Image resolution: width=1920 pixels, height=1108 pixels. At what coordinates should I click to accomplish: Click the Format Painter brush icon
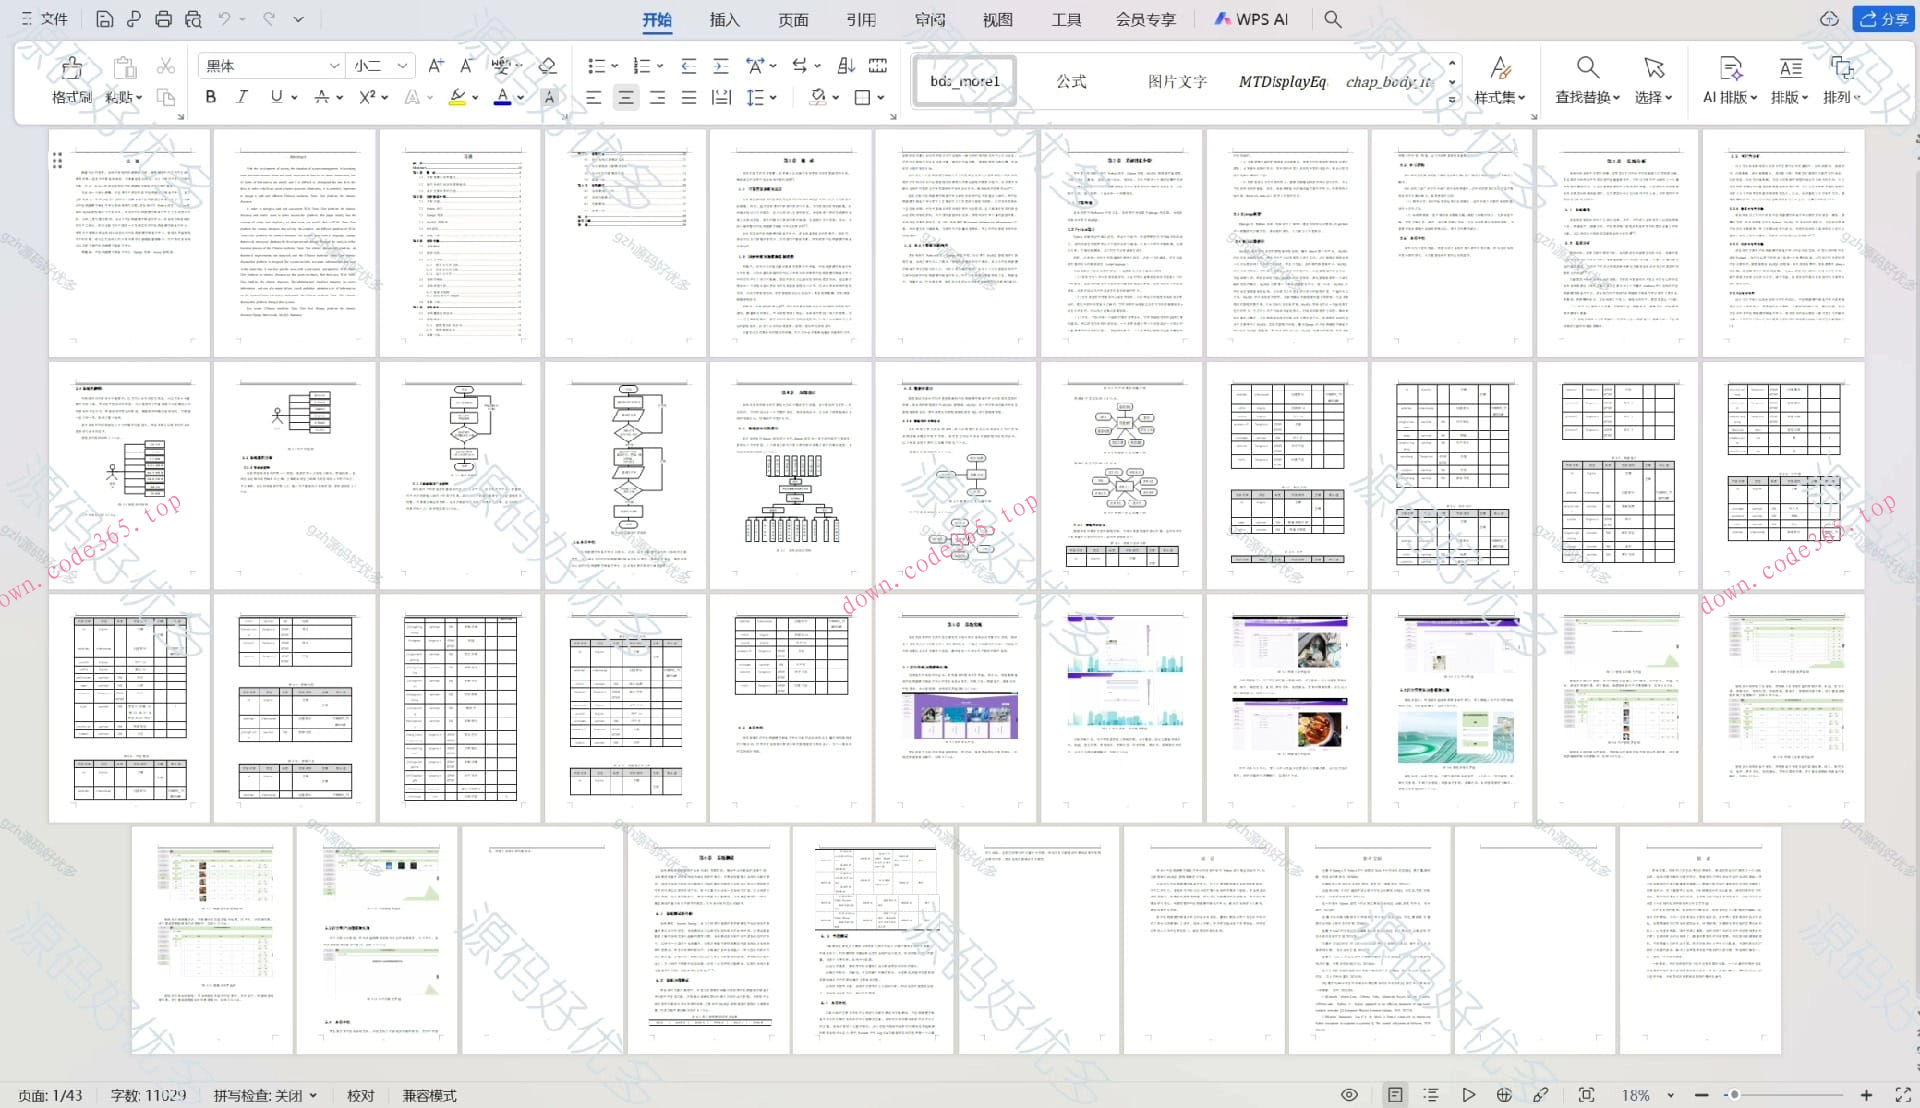pyautogui.click(x=71, y=68)
